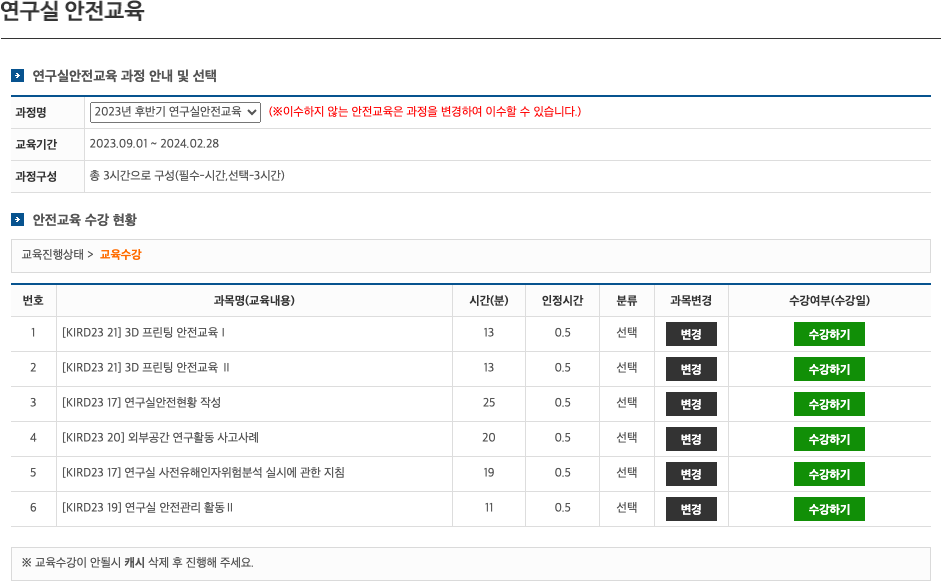This screenshot has height=582, width=941.
Task: Click 변경 button for 사전유해인자위험분석 row
Action: pyautogui.click(x=691, y=474)
